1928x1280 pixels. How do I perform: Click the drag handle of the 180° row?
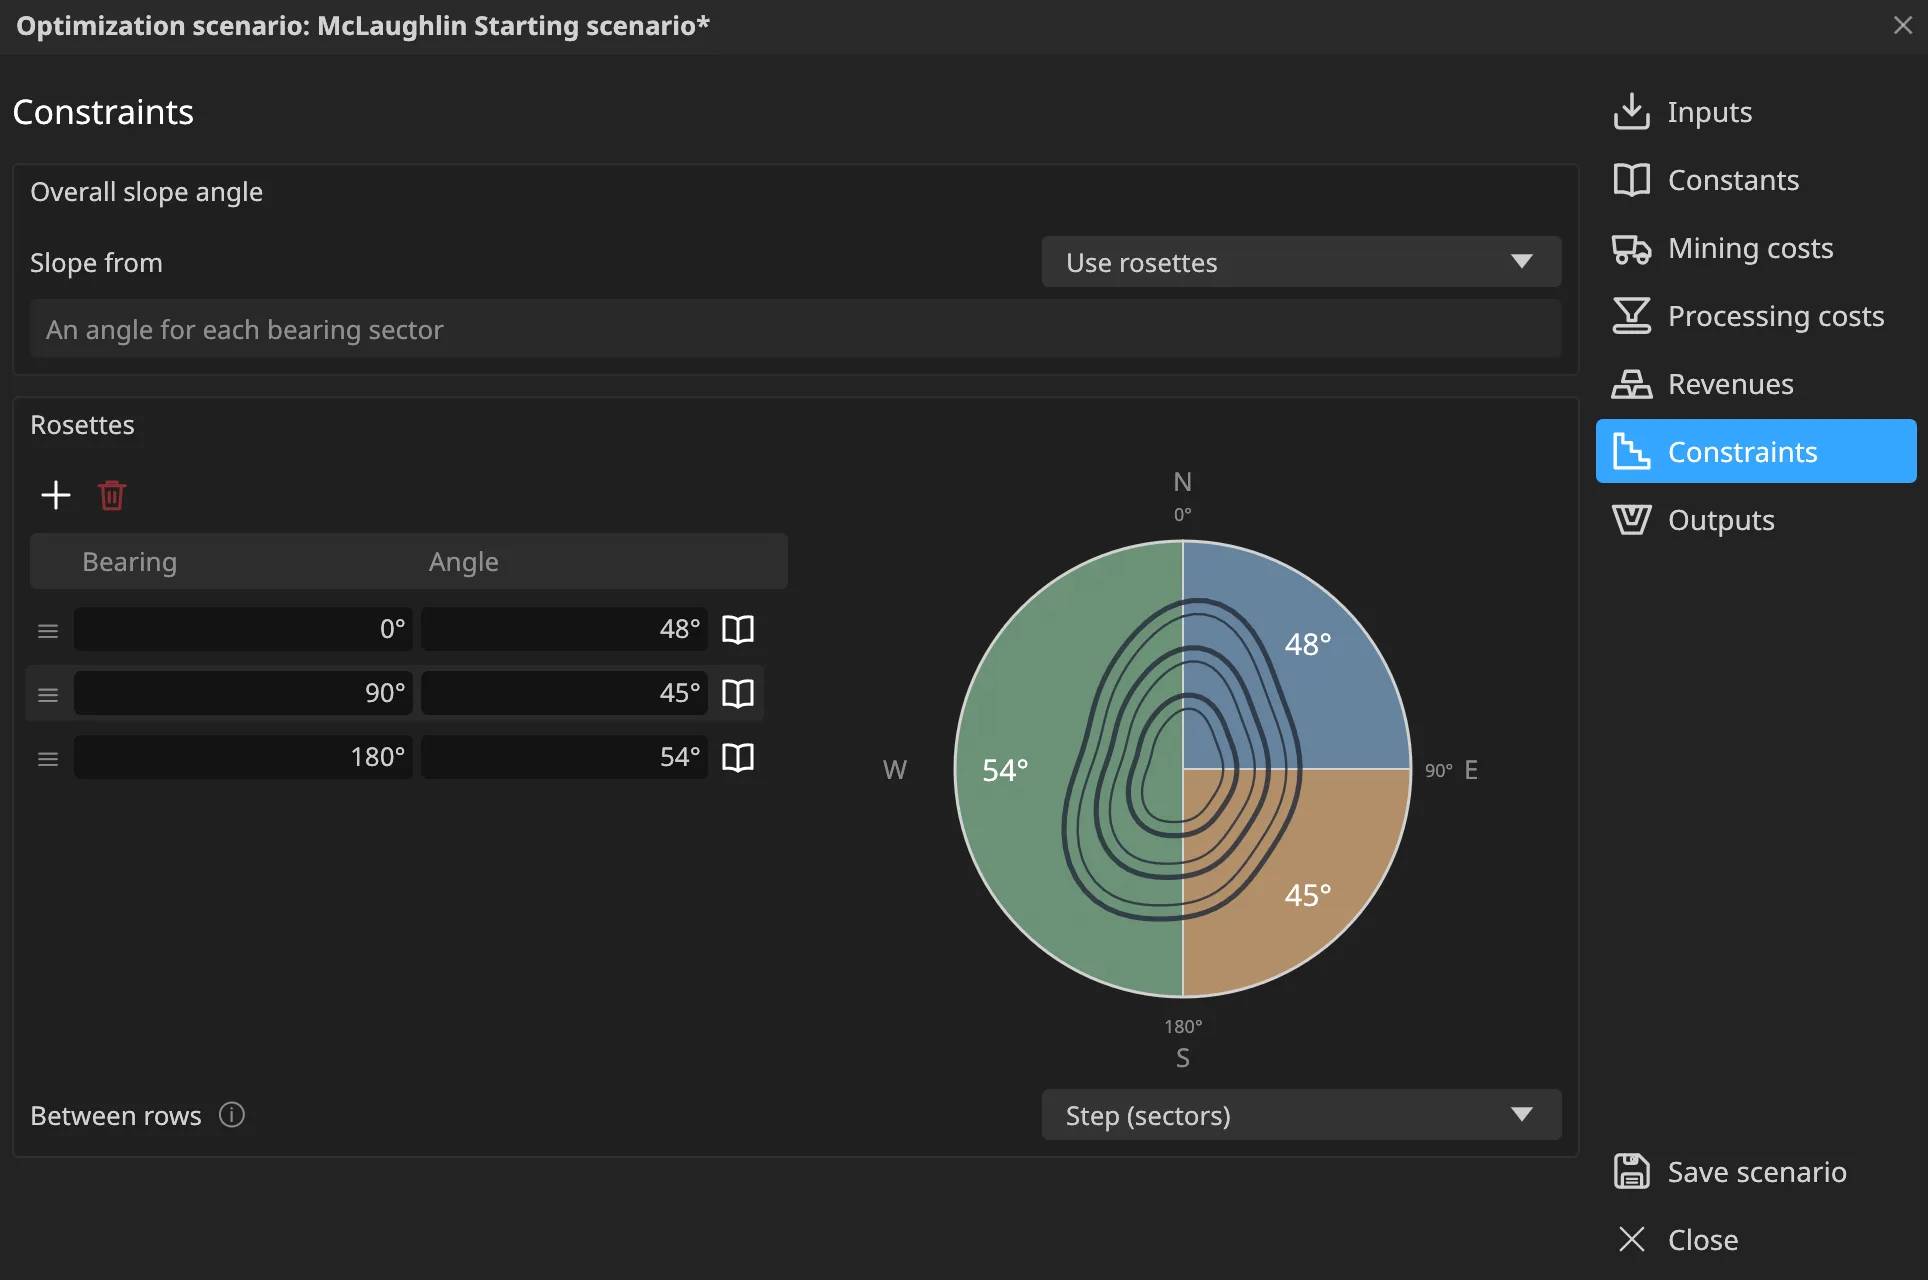pyautogui.click(x=48, y=759)
